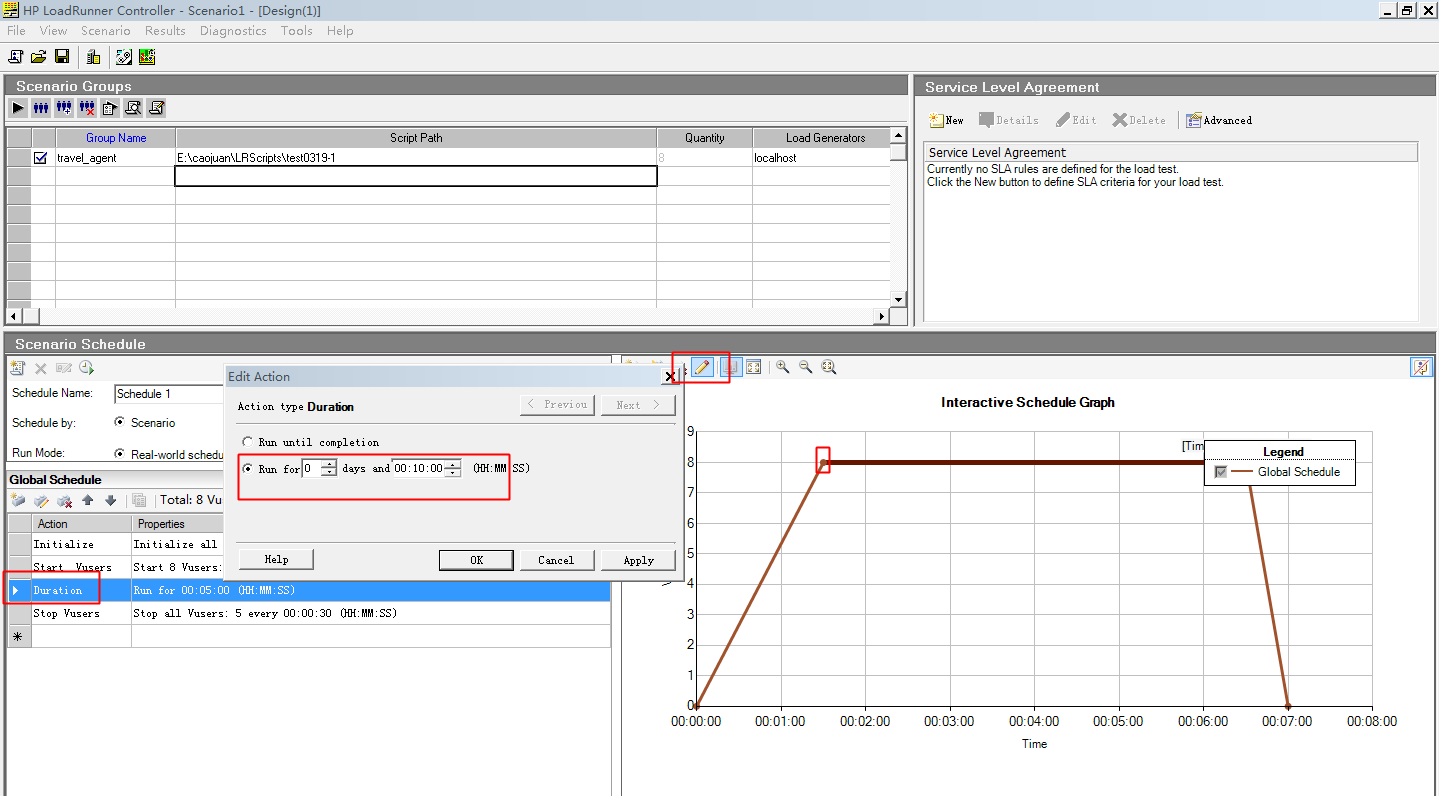Click the time spinner next to 00:10:00
1439x796 pixels.
(x=453, y=468)
